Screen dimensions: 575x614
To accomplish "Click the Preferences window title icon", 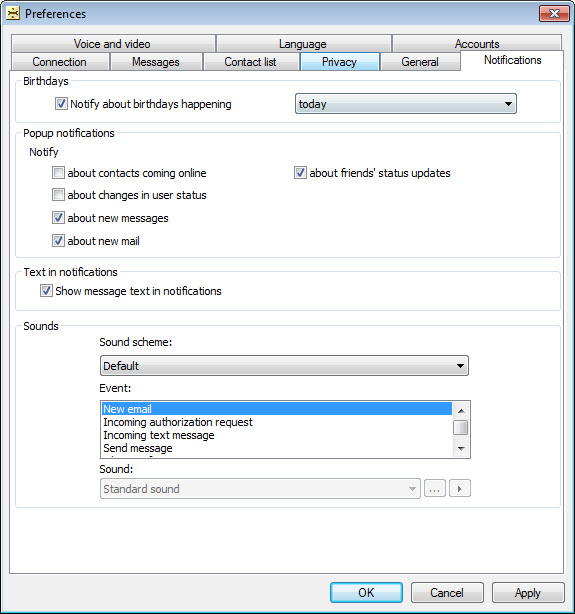I will click(x=13, y=13).
